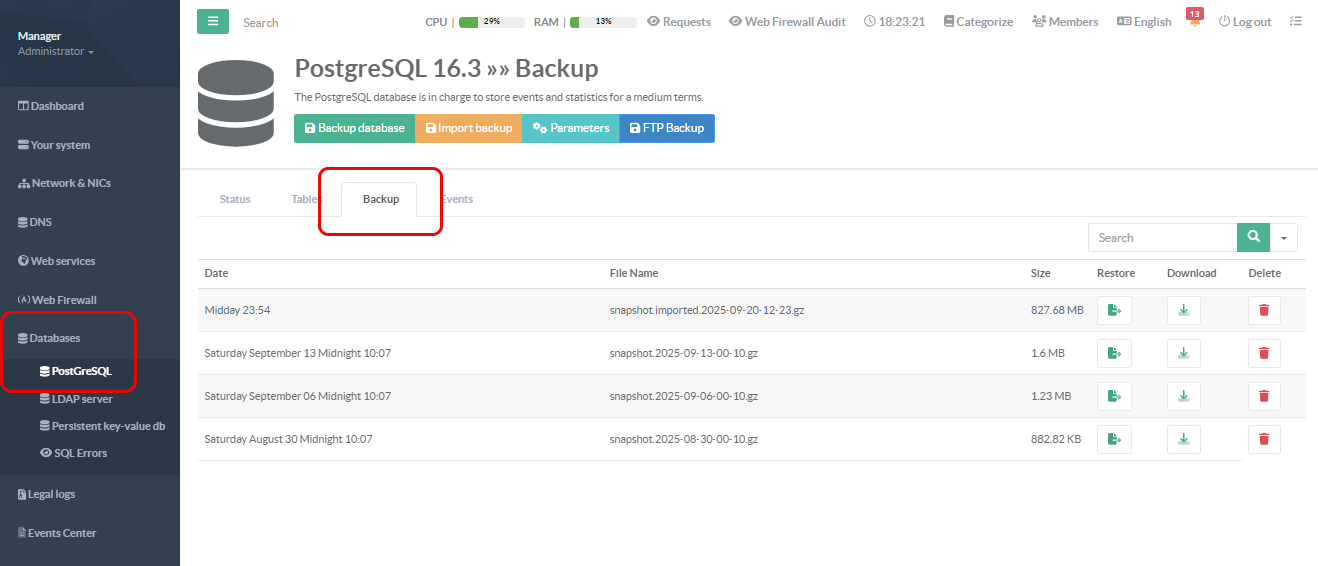Delete the snapshot.2025-09-06-00-10.gz backup
This screenshot has height=566, width=1318.
(1264, 397)
